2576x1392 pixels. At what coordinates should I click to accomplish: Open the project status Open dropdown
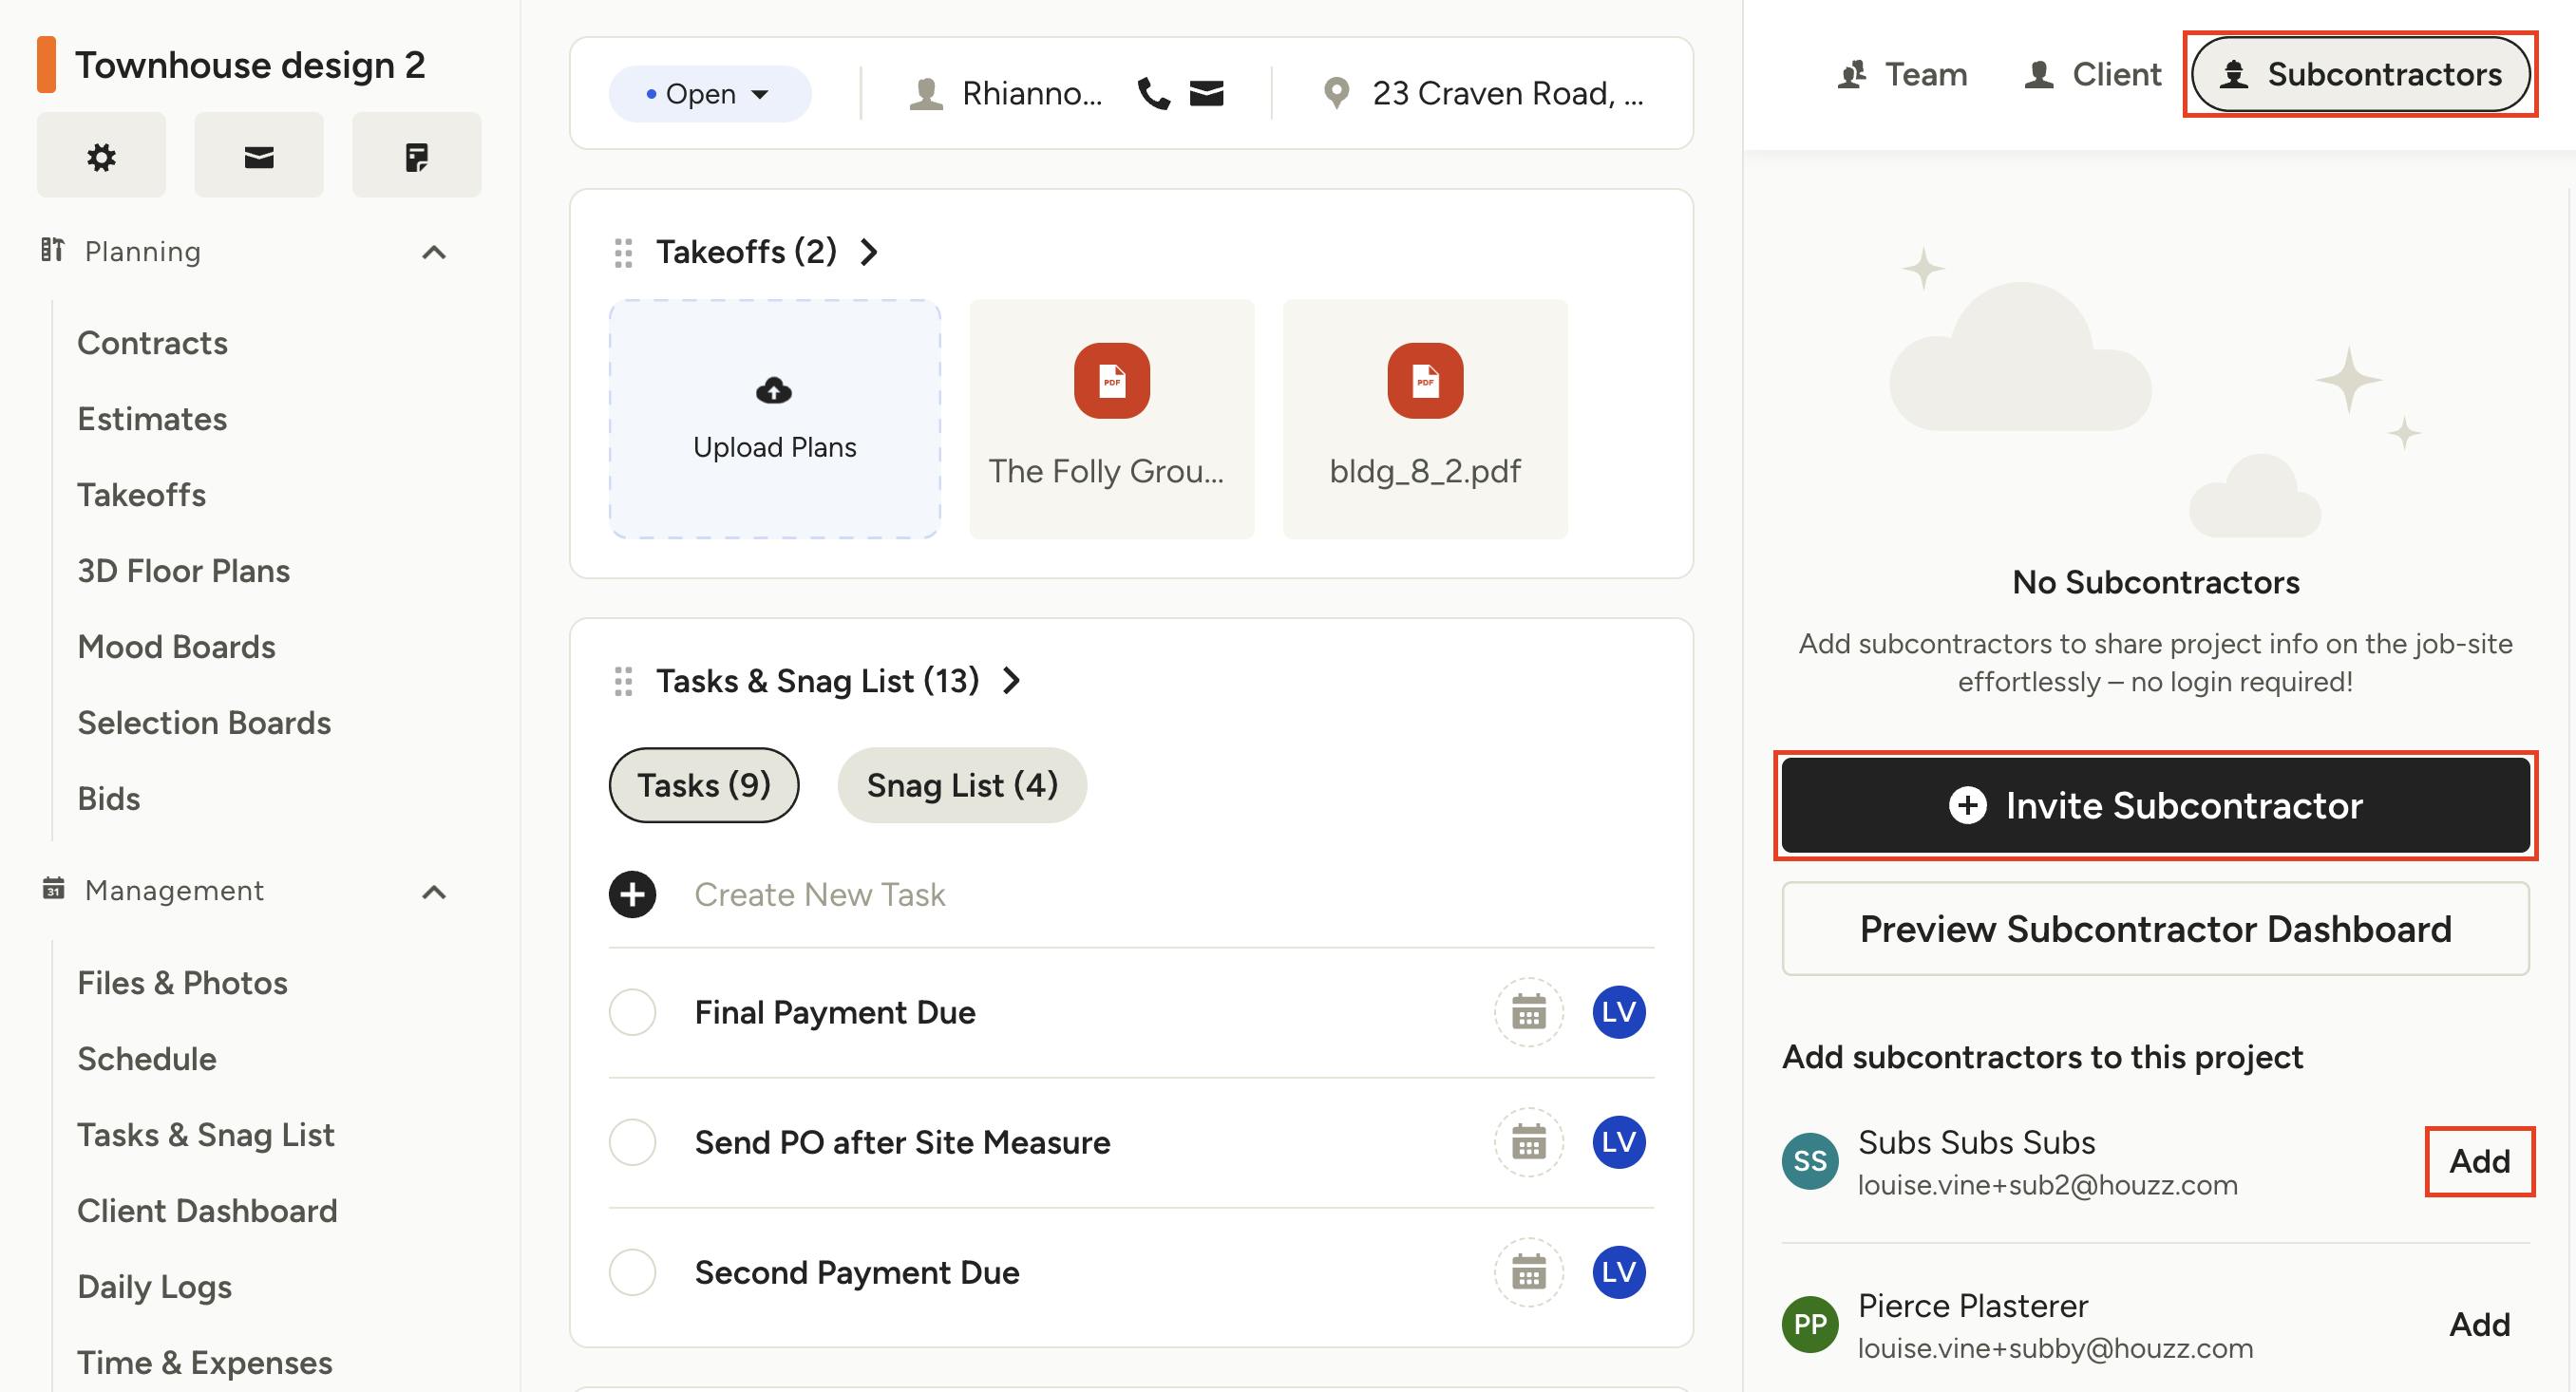(x=710, y=94)
